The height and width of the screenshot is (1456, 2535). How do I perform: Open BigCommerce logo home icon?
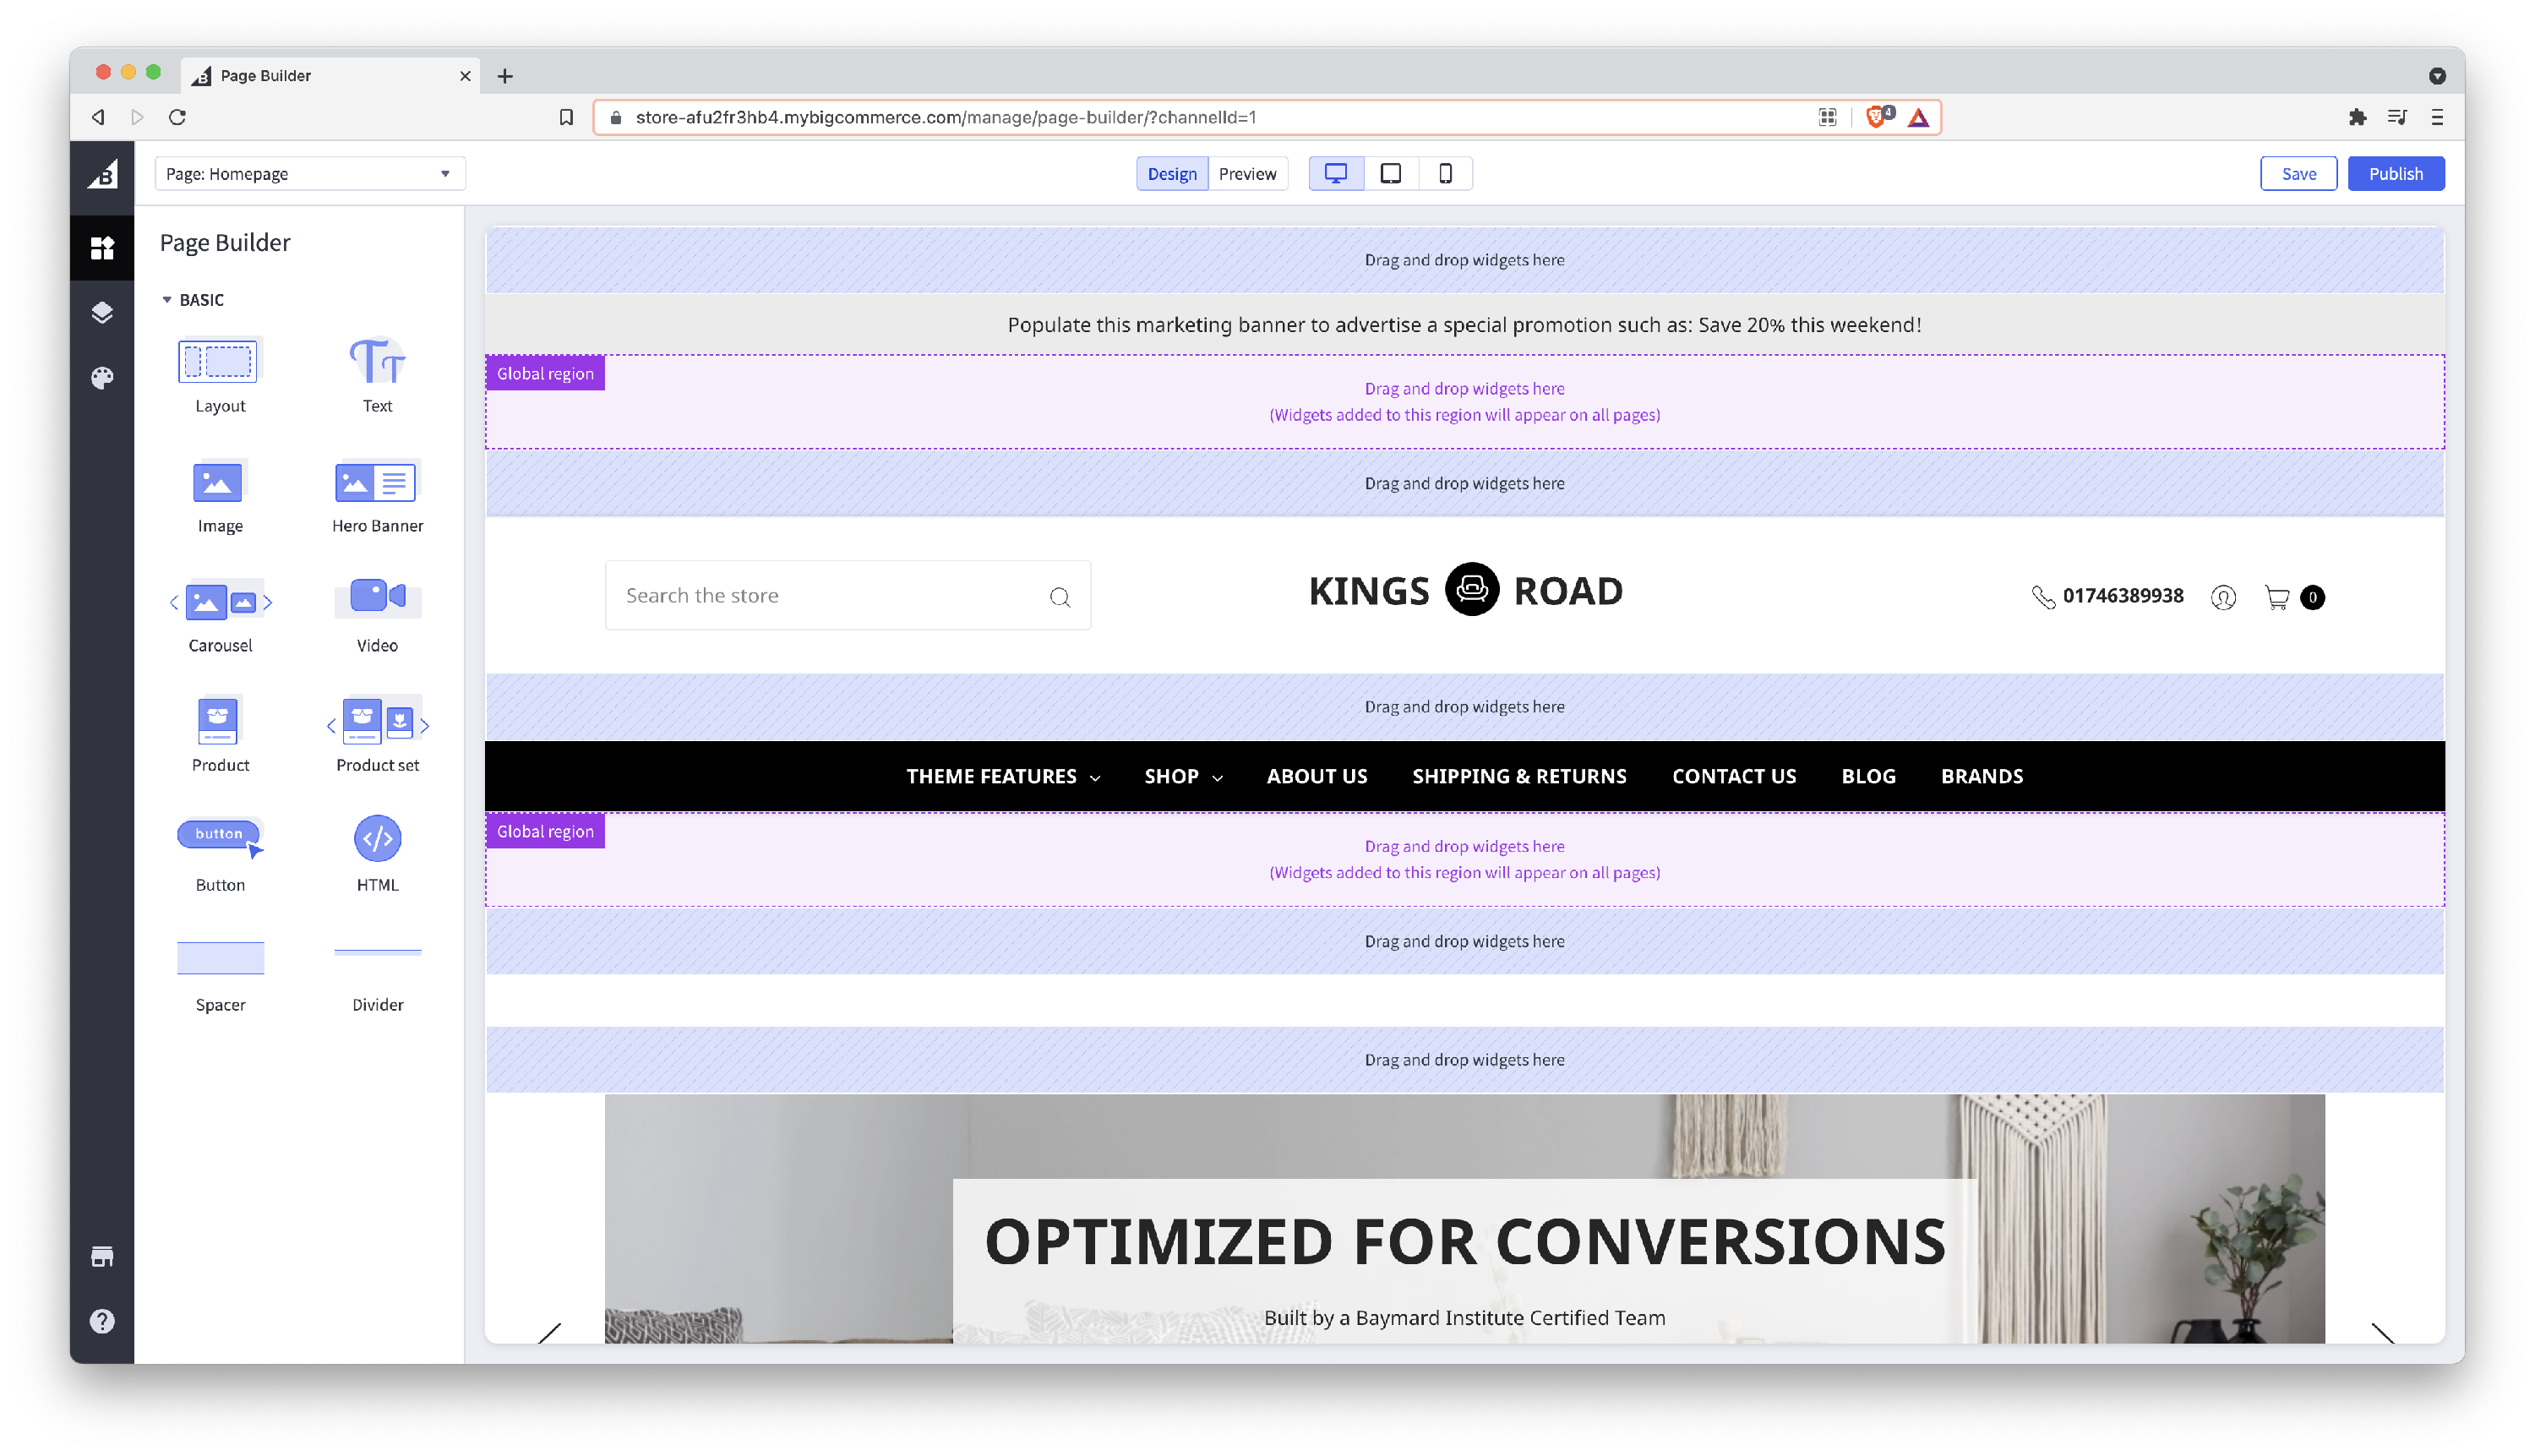(x=102, y=174)
